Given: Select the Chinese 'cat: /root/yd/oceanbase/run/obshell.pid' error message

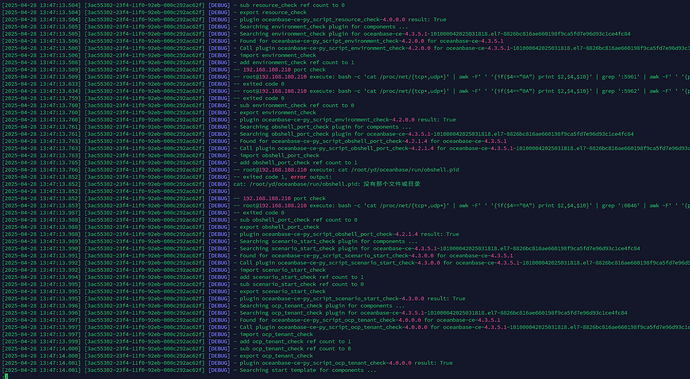Looking at the screenshot, I should [327, 184].
